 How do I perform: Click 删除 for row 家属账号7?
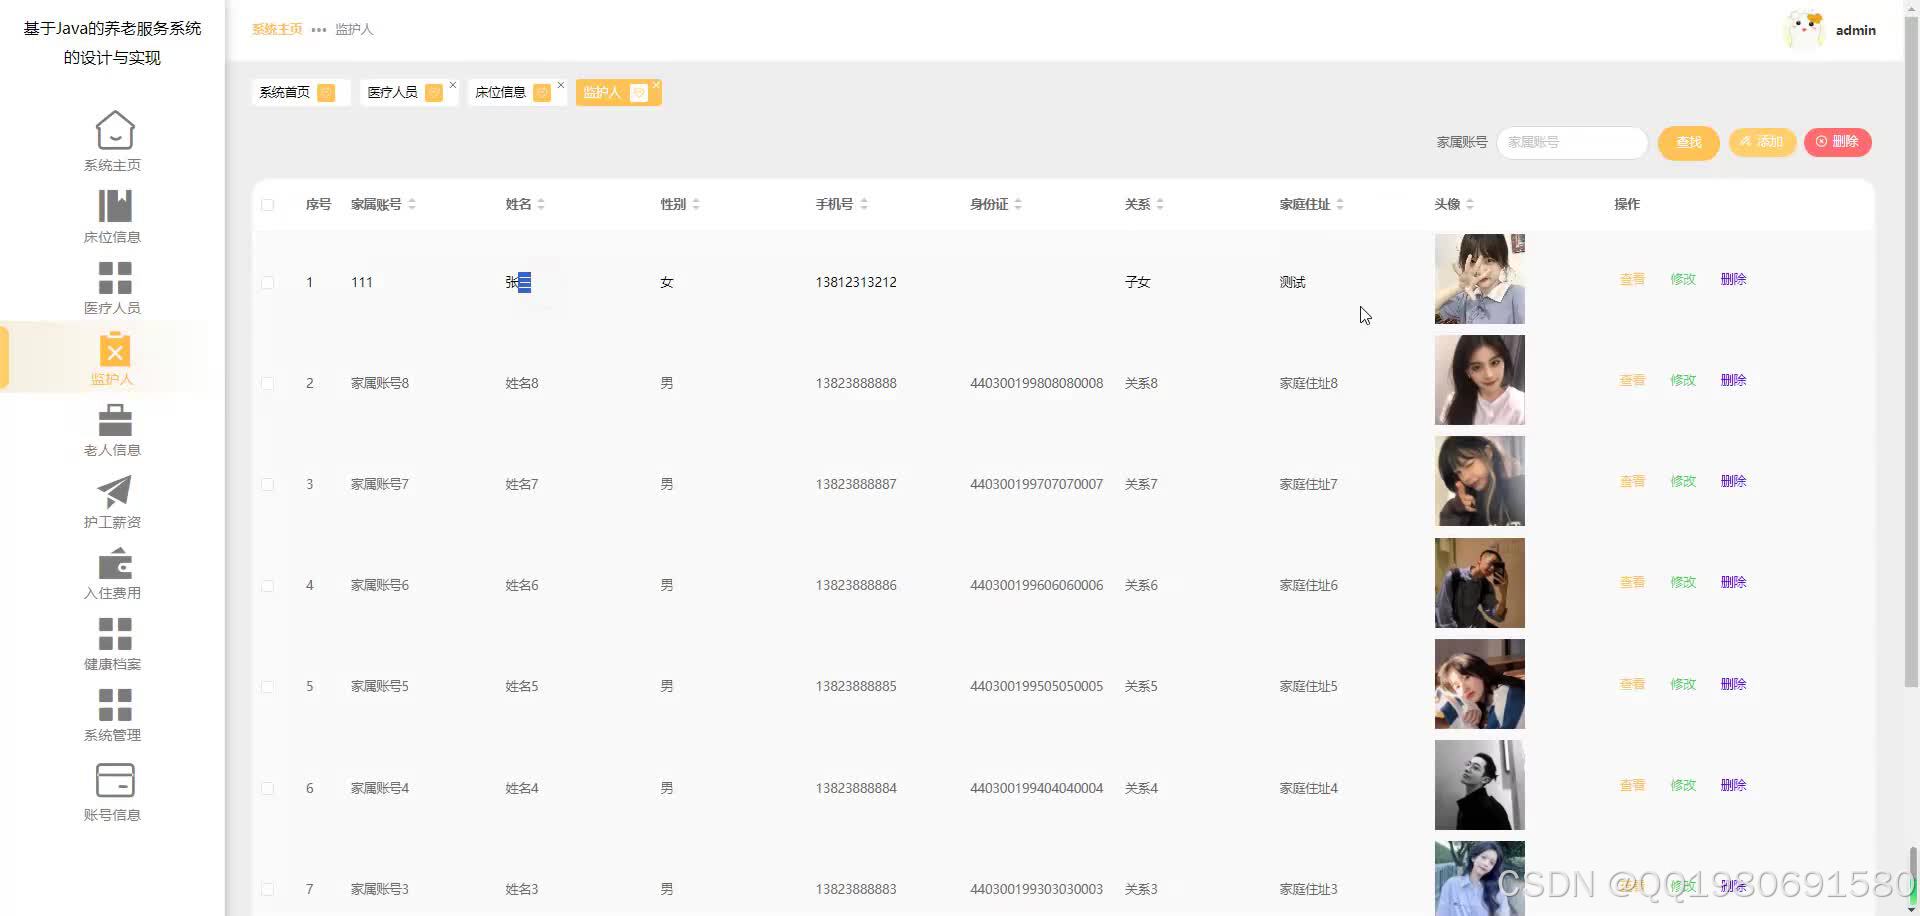pyautogui.click(x=1734, y=482)
